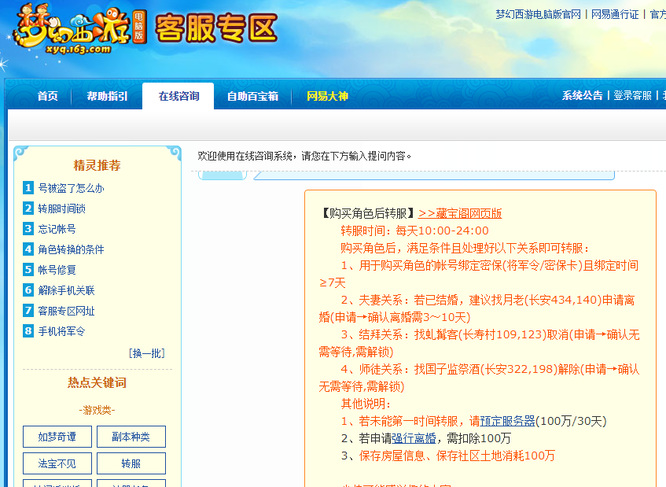Open the 号被盗了怎么办 recommendation
The width and height of the screenshot is (666, 487).
(x=71, y=188)
